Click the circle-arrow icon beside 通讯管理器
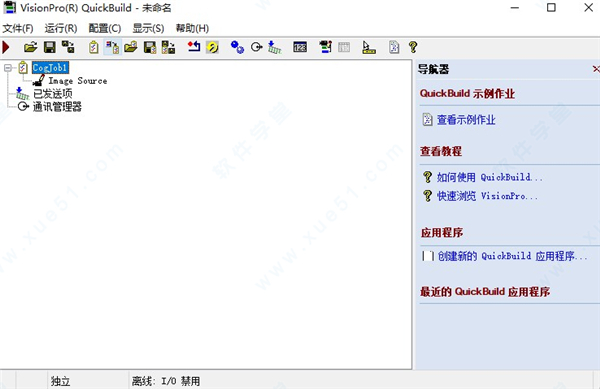The height and width of the screenshot is (389, 600). pos(23,106)
